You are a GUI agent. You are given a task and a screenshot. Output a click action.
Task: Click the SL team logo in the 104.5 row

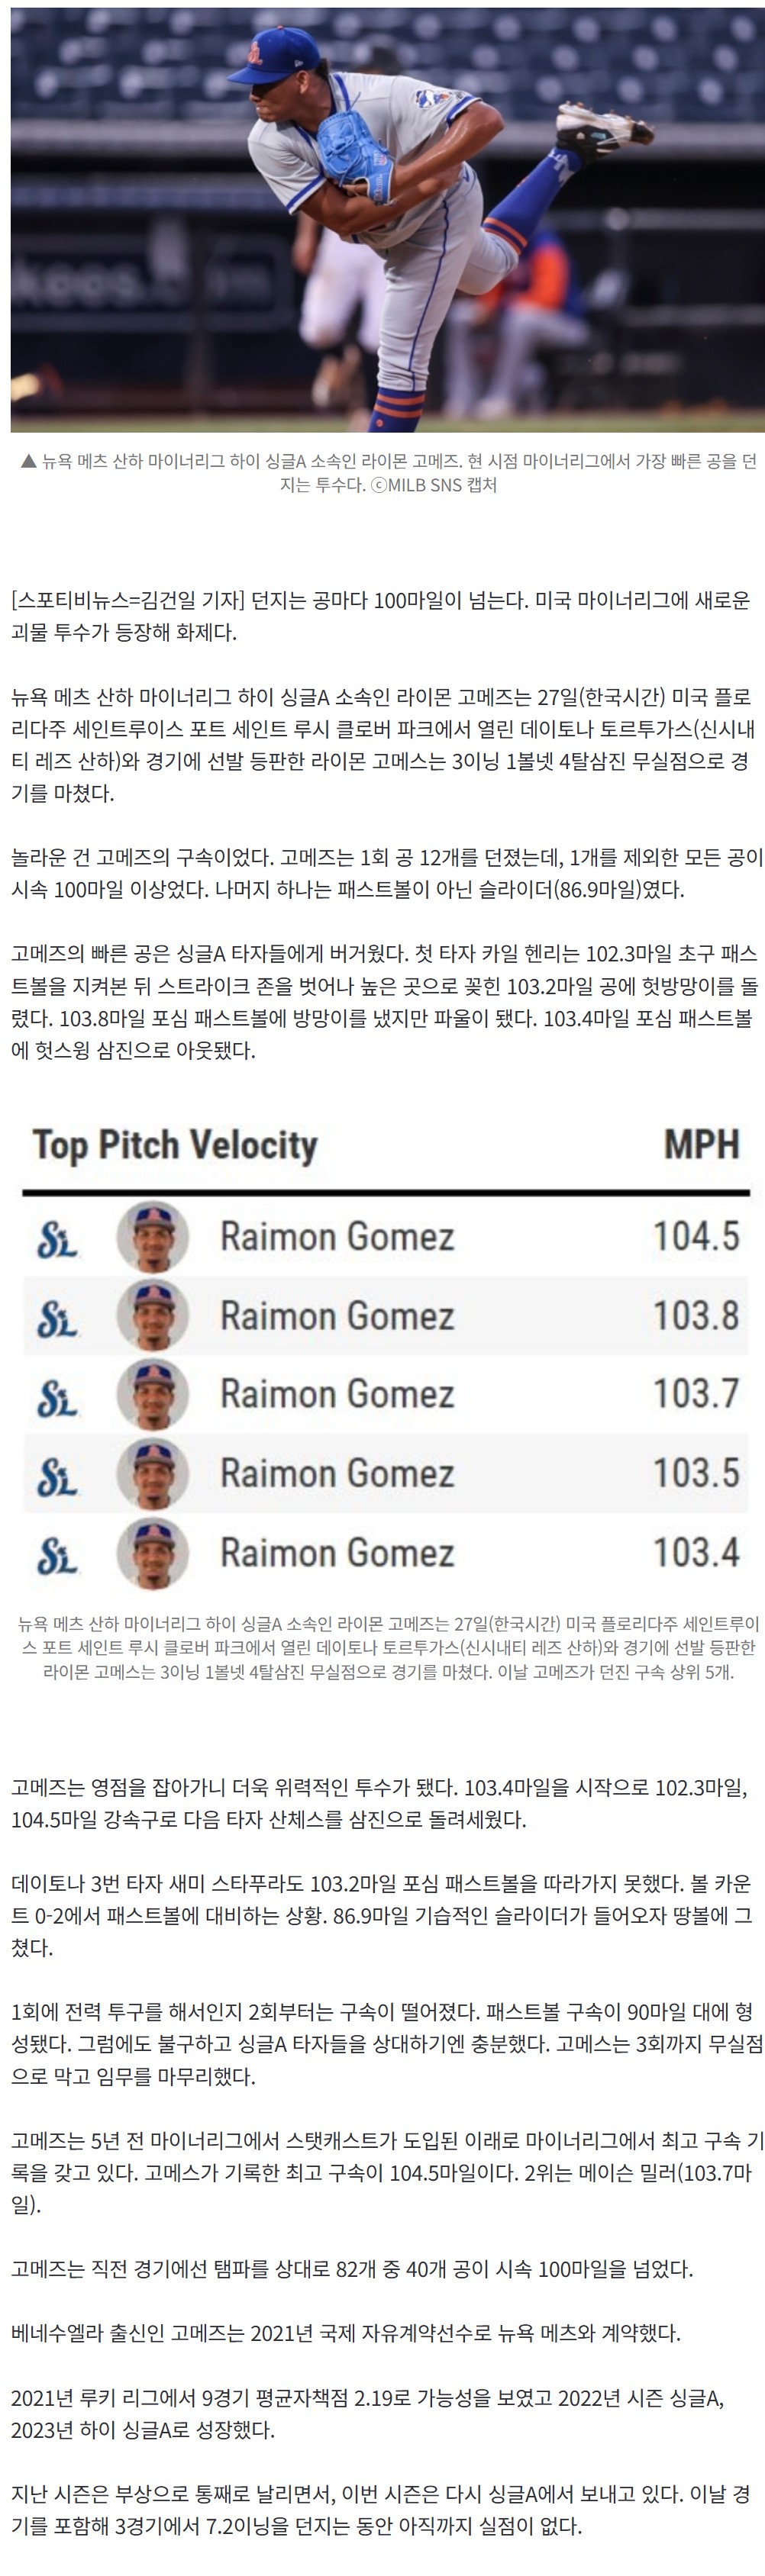pos(57,1238)
